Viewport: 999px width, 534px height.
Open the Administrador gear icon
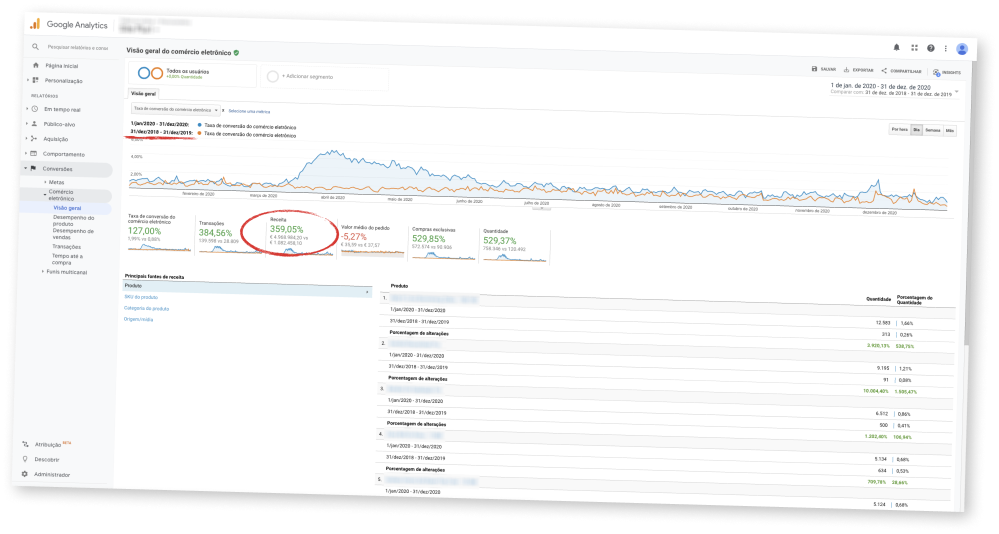pos(26,474)
